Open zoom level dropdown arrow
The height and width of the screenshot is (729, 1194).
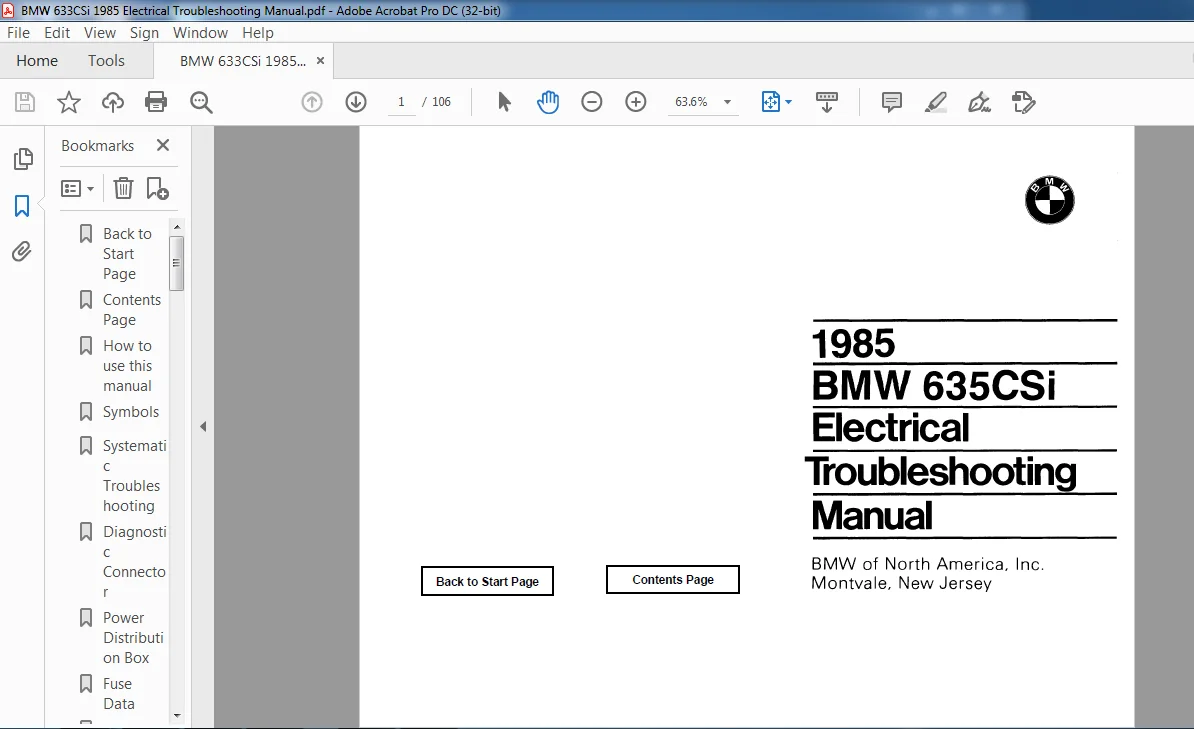coord(727,102)
